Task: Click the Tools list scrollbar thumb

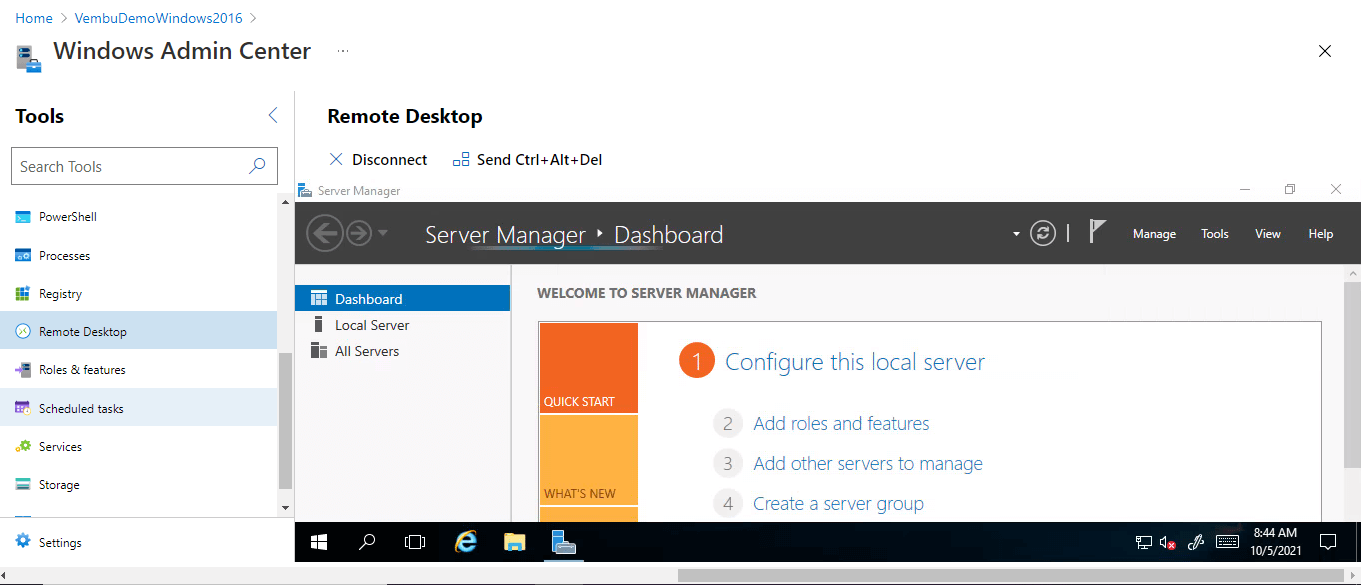Action: [x=285, y=421]
